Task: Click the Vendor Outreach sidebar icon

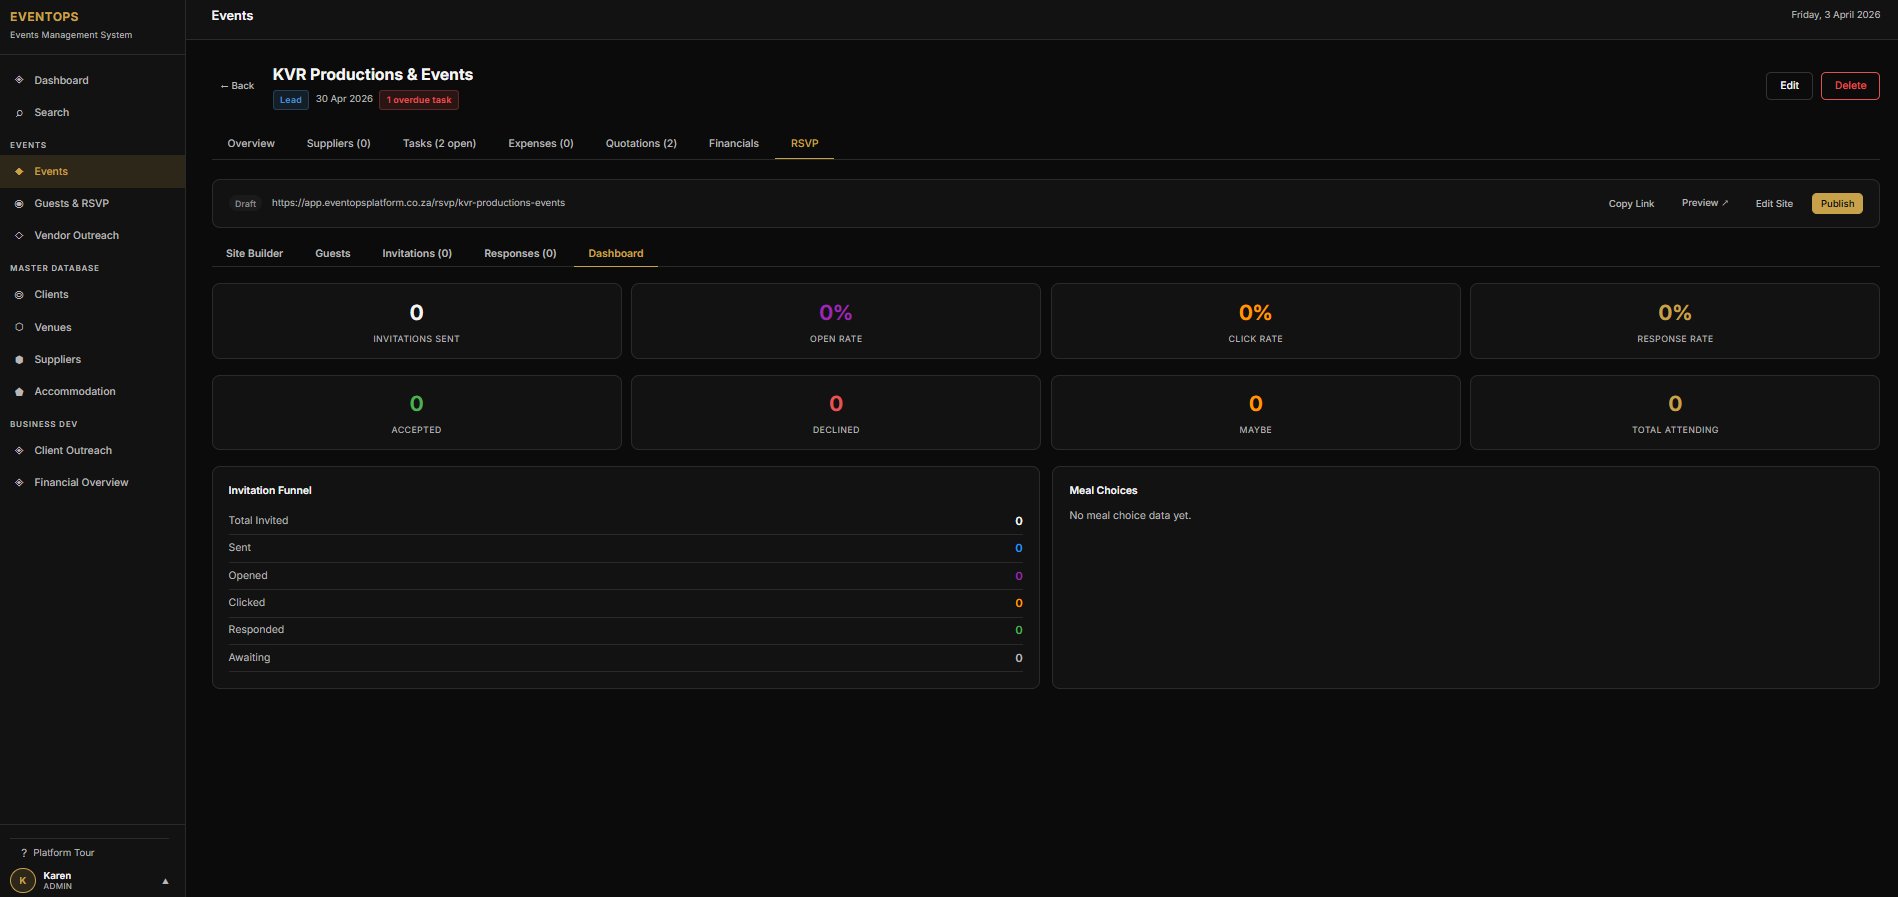Action: [19, 236]
